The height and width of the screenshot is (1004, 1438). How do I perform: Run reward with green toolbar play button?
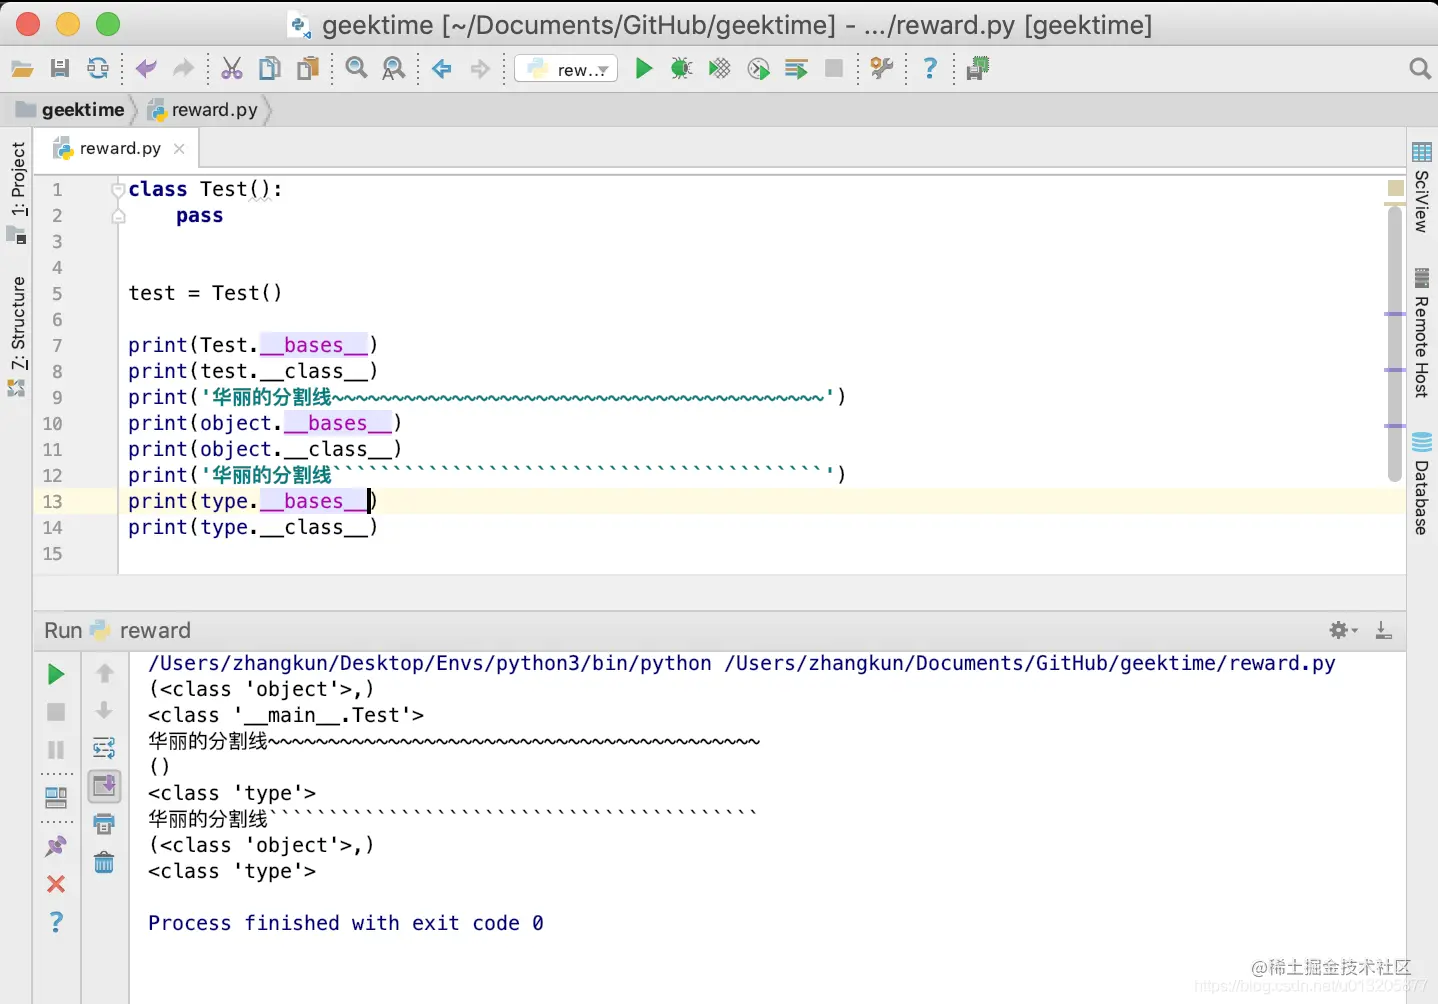644,69
